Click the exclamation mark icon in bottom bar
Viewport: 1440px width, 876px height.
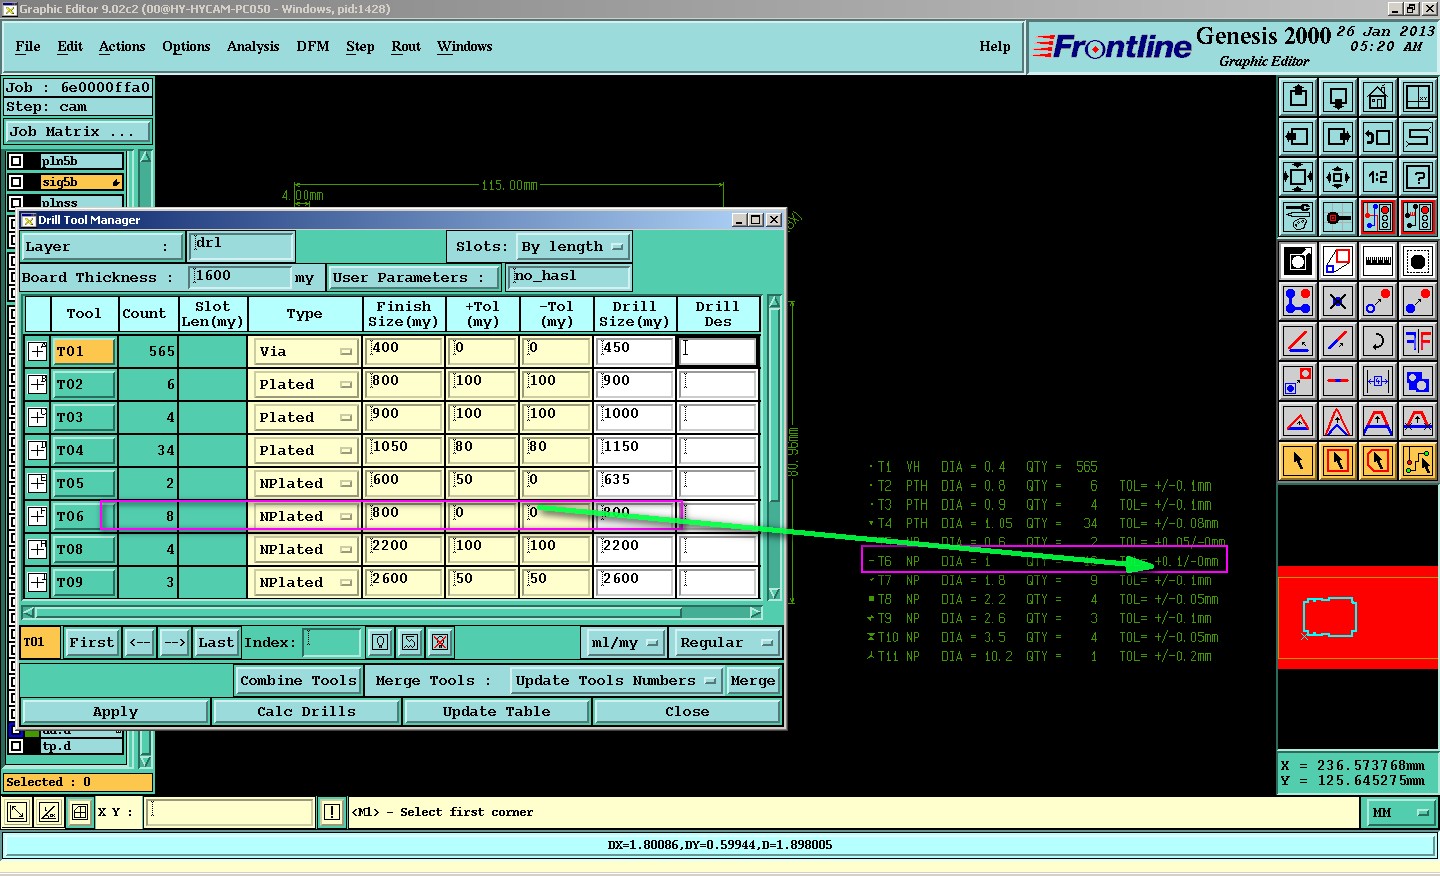tap(332, 813)
